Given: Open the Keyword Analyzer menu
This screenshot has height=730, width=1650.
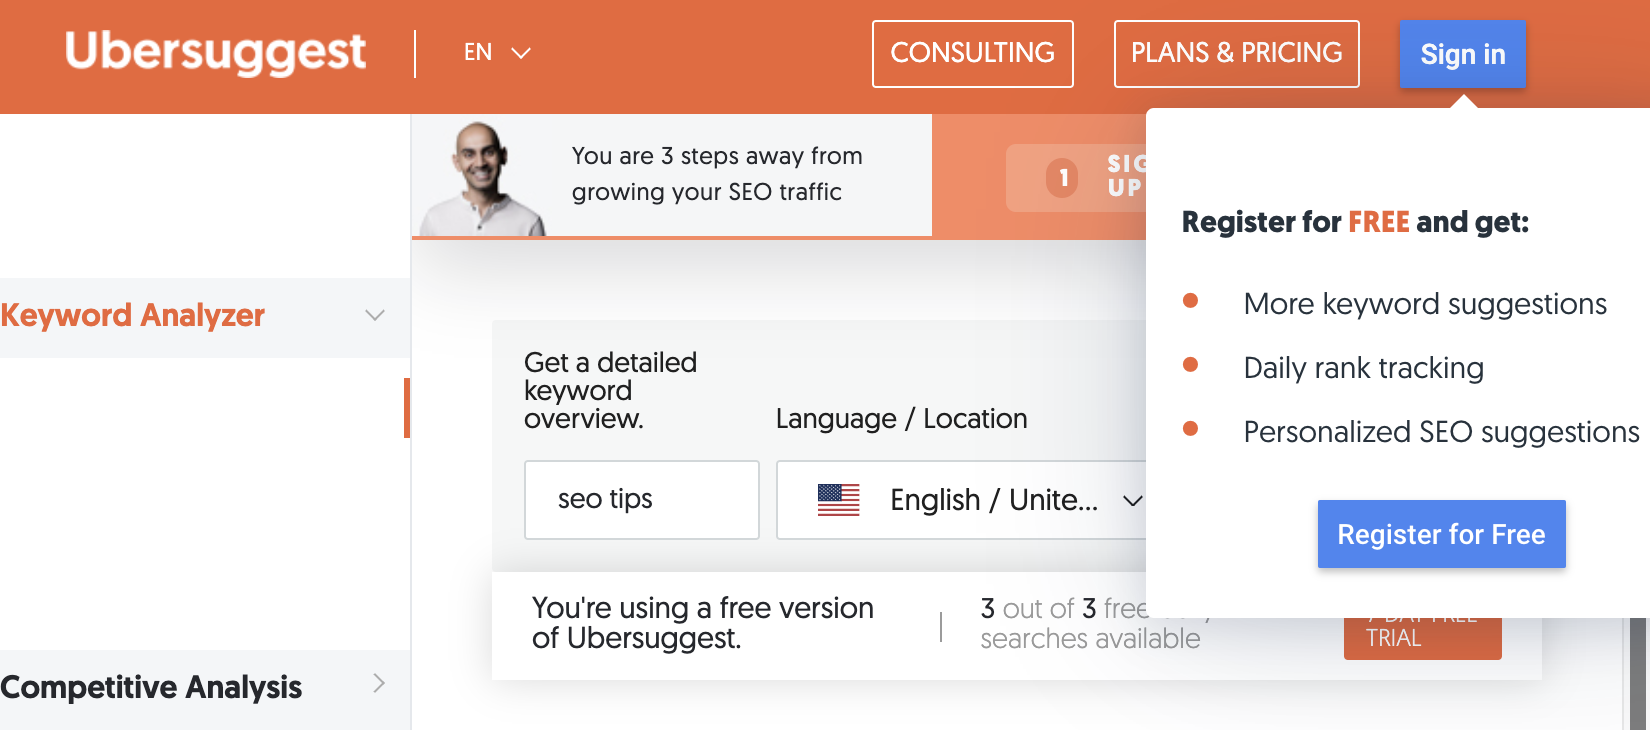Looking at the screenshot, I should coord(133,316).
